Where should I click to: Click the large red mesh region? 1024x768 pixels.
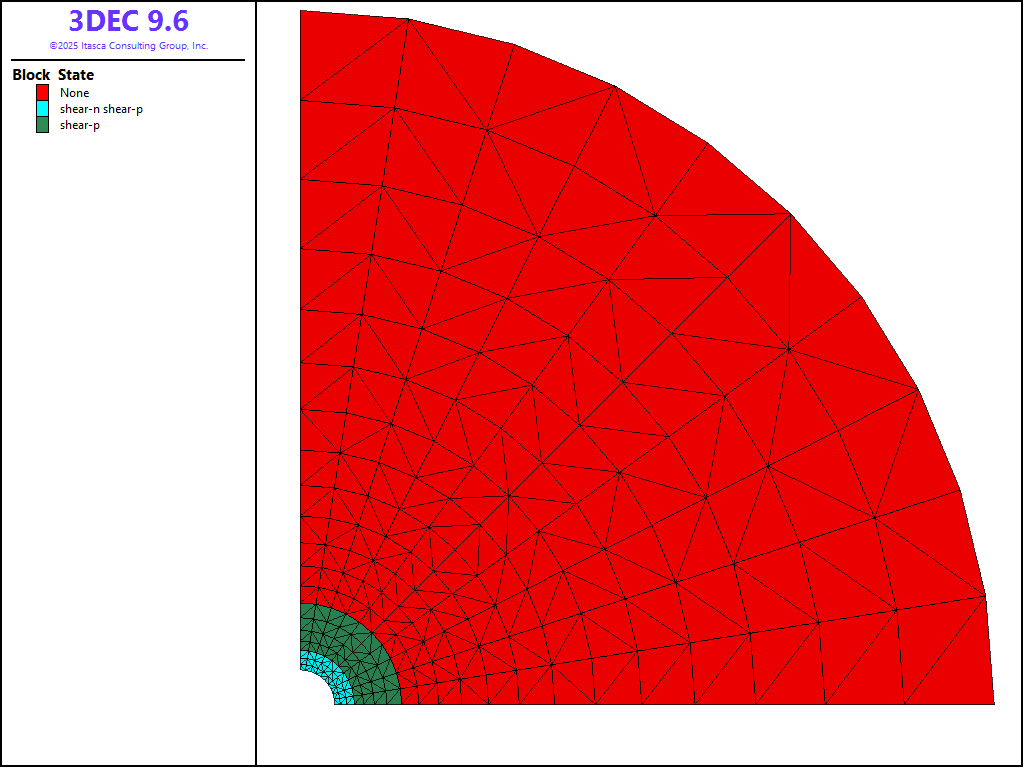tap(600, 400)
